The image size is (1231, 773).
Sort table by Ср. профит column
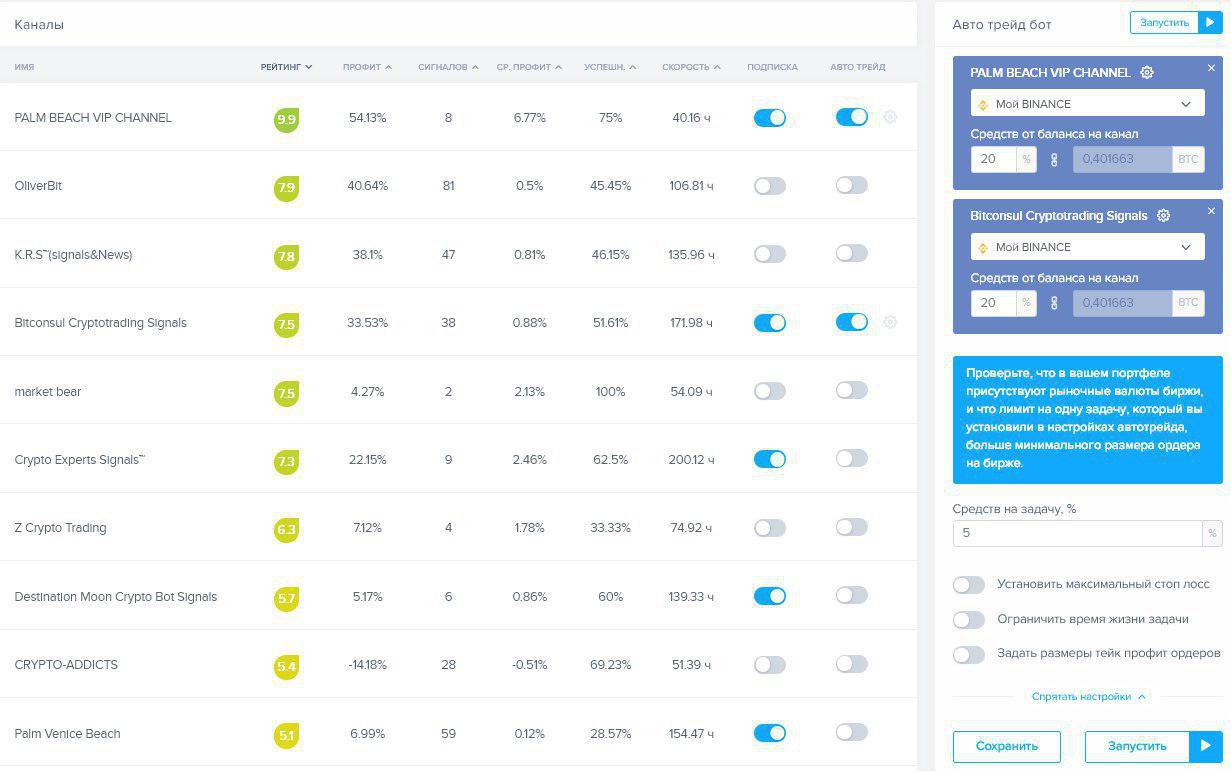529,67
